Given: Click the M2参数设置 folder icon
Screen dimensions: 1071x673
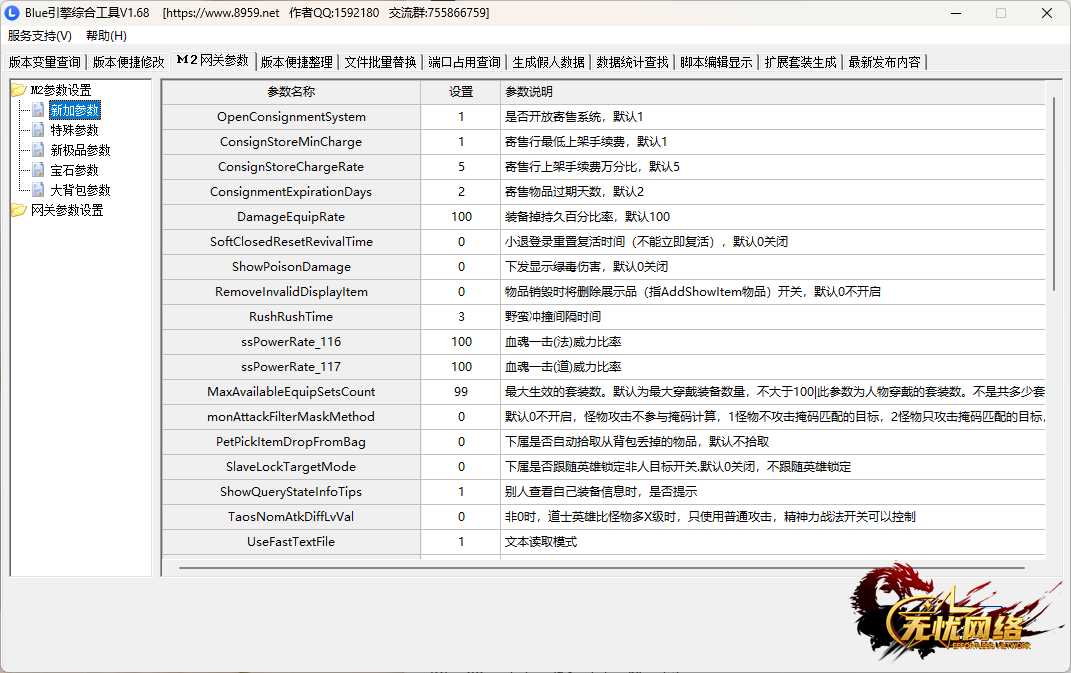Looking at the screenshot, I should point(19,90).
